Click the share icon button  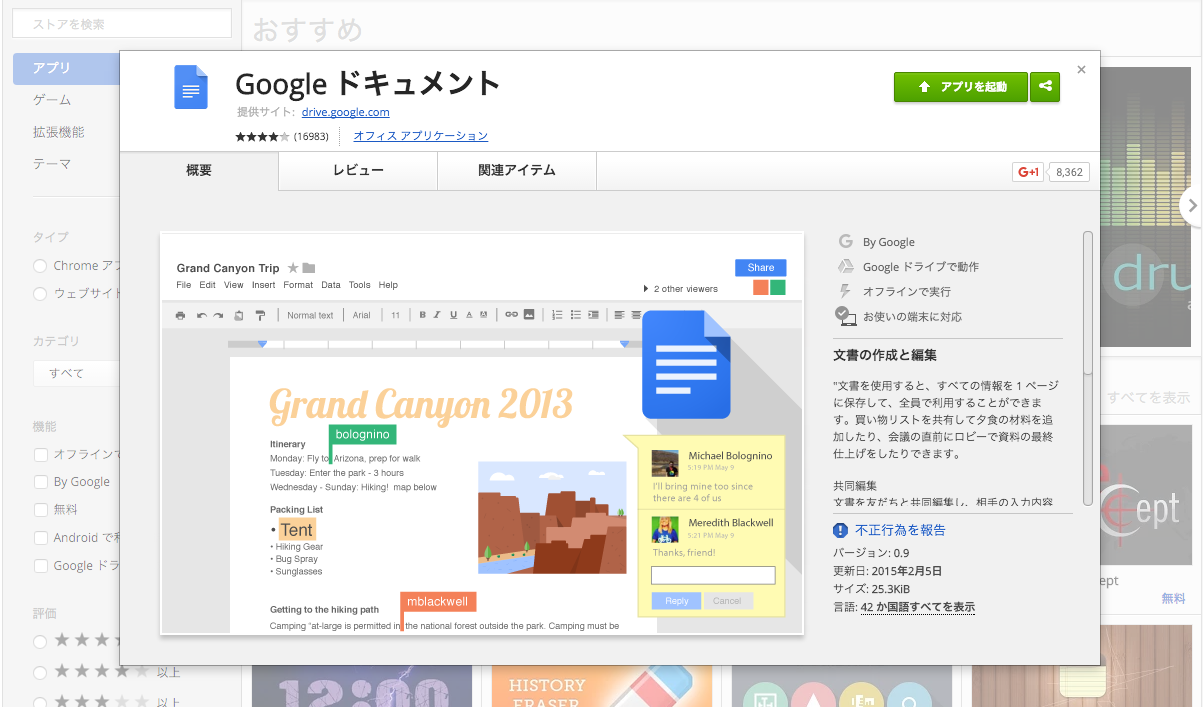1045,87
